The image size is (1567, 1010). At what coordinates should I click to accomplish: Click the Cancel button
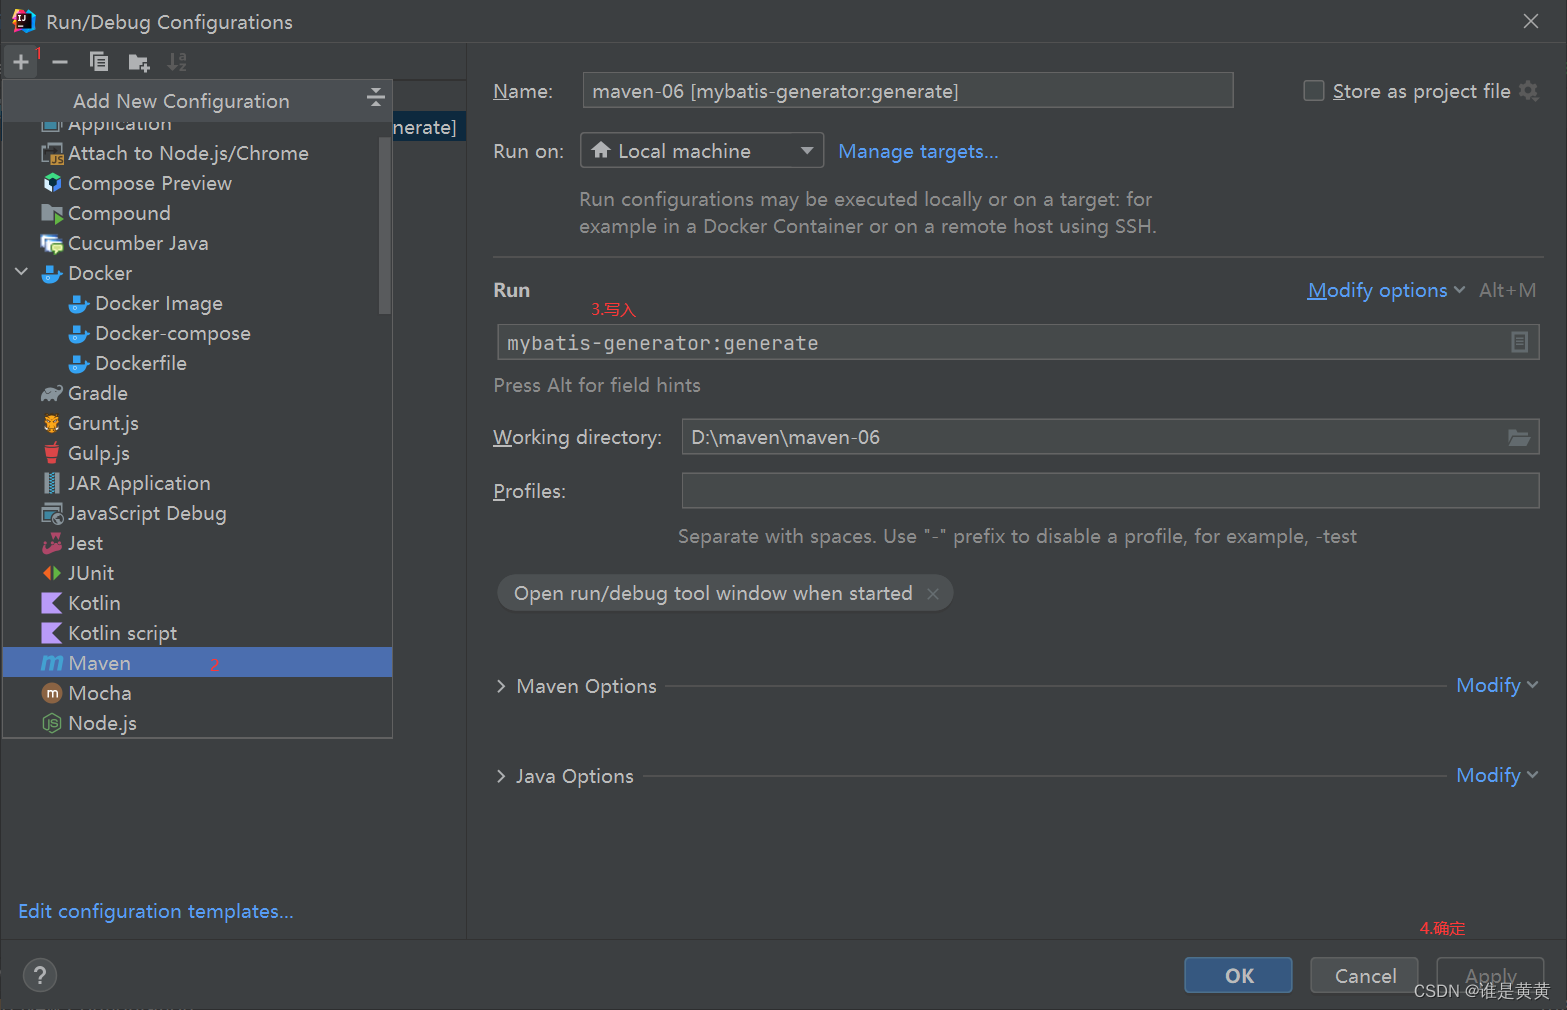[x=1365, y=975]
